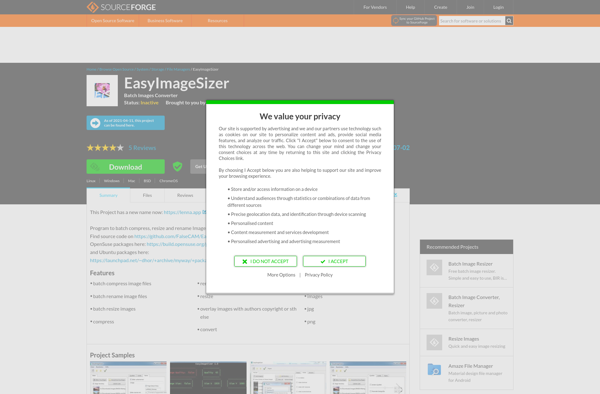This screenshot has width=600, height=394.
Task: Open the lenna.app link
Action: pyautogui.click(x=183, y=212)
